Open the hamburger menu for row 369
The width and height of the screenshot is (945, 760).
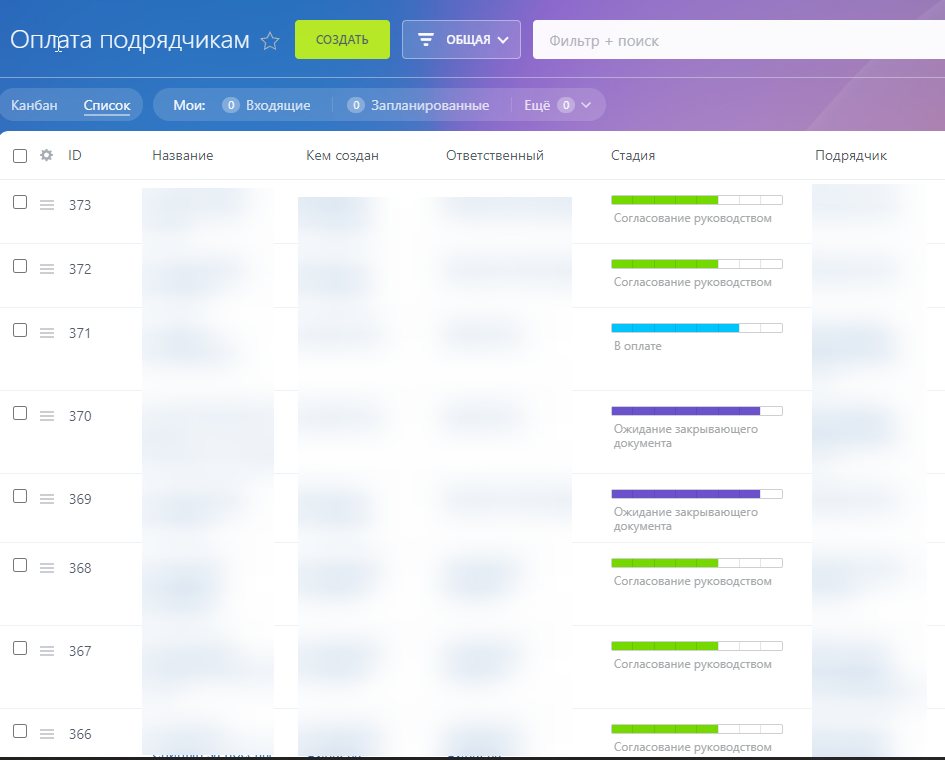46,499
